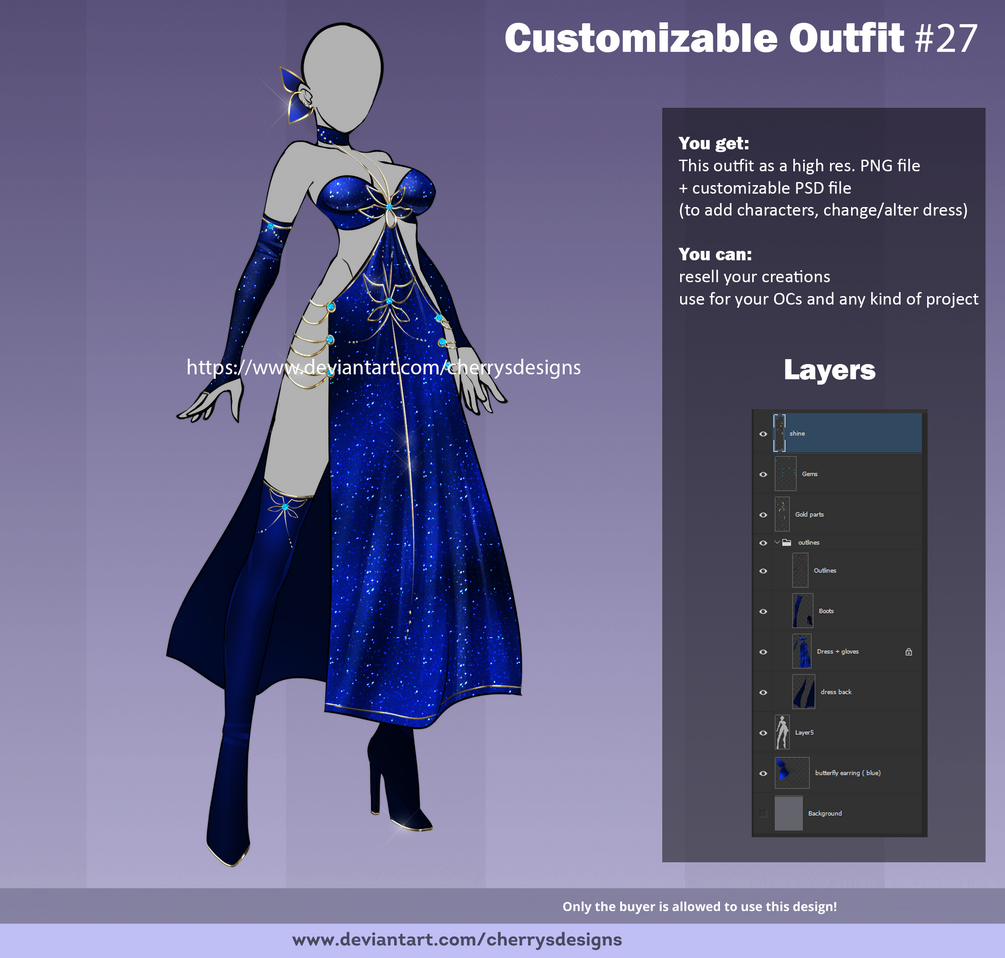Click the 'You get:' heading
1005x958 pixels.
714,143
